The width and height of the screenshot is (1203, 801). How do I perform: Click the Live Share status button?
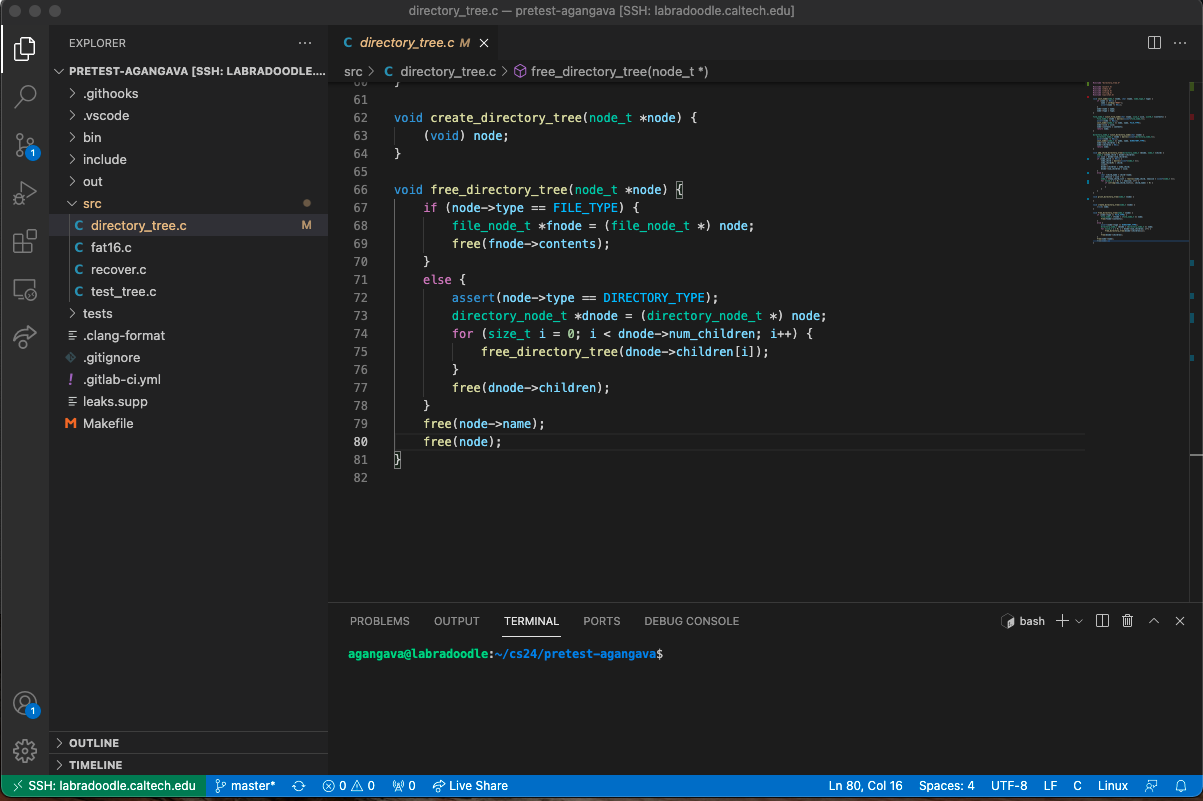(470, 786)
